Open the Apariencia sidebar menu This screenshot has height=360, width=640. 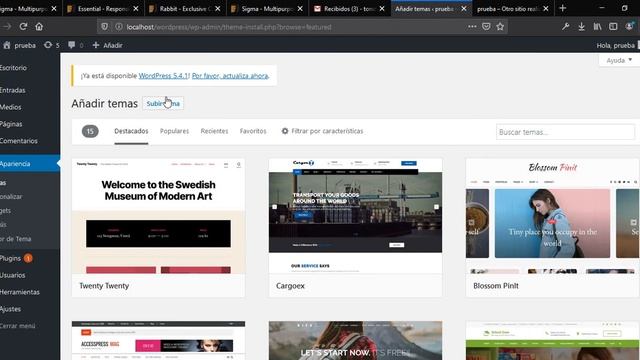coord(30,164)
